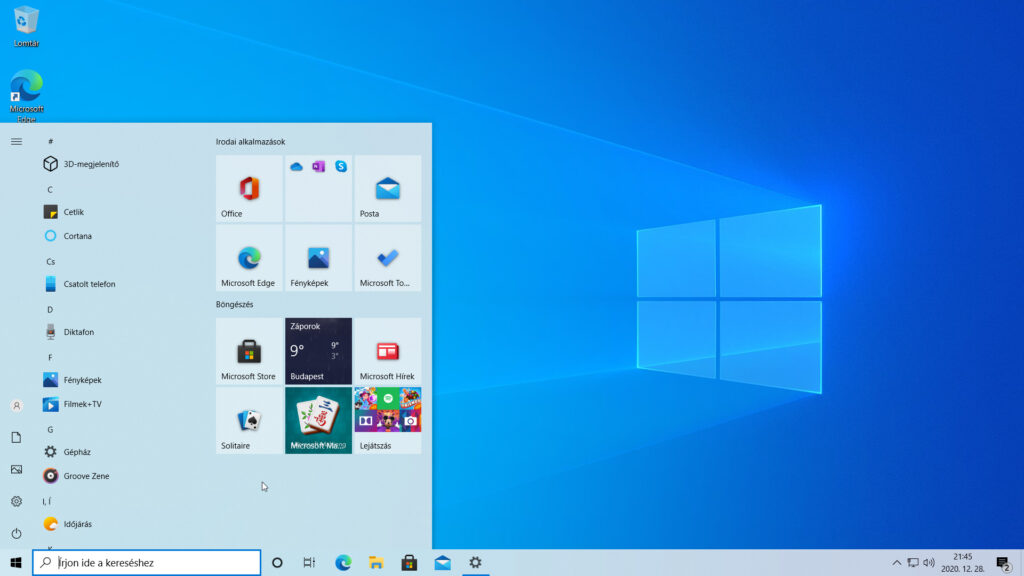
Task: Click the Skype icon in the folder tile
Action: [341, 167]
